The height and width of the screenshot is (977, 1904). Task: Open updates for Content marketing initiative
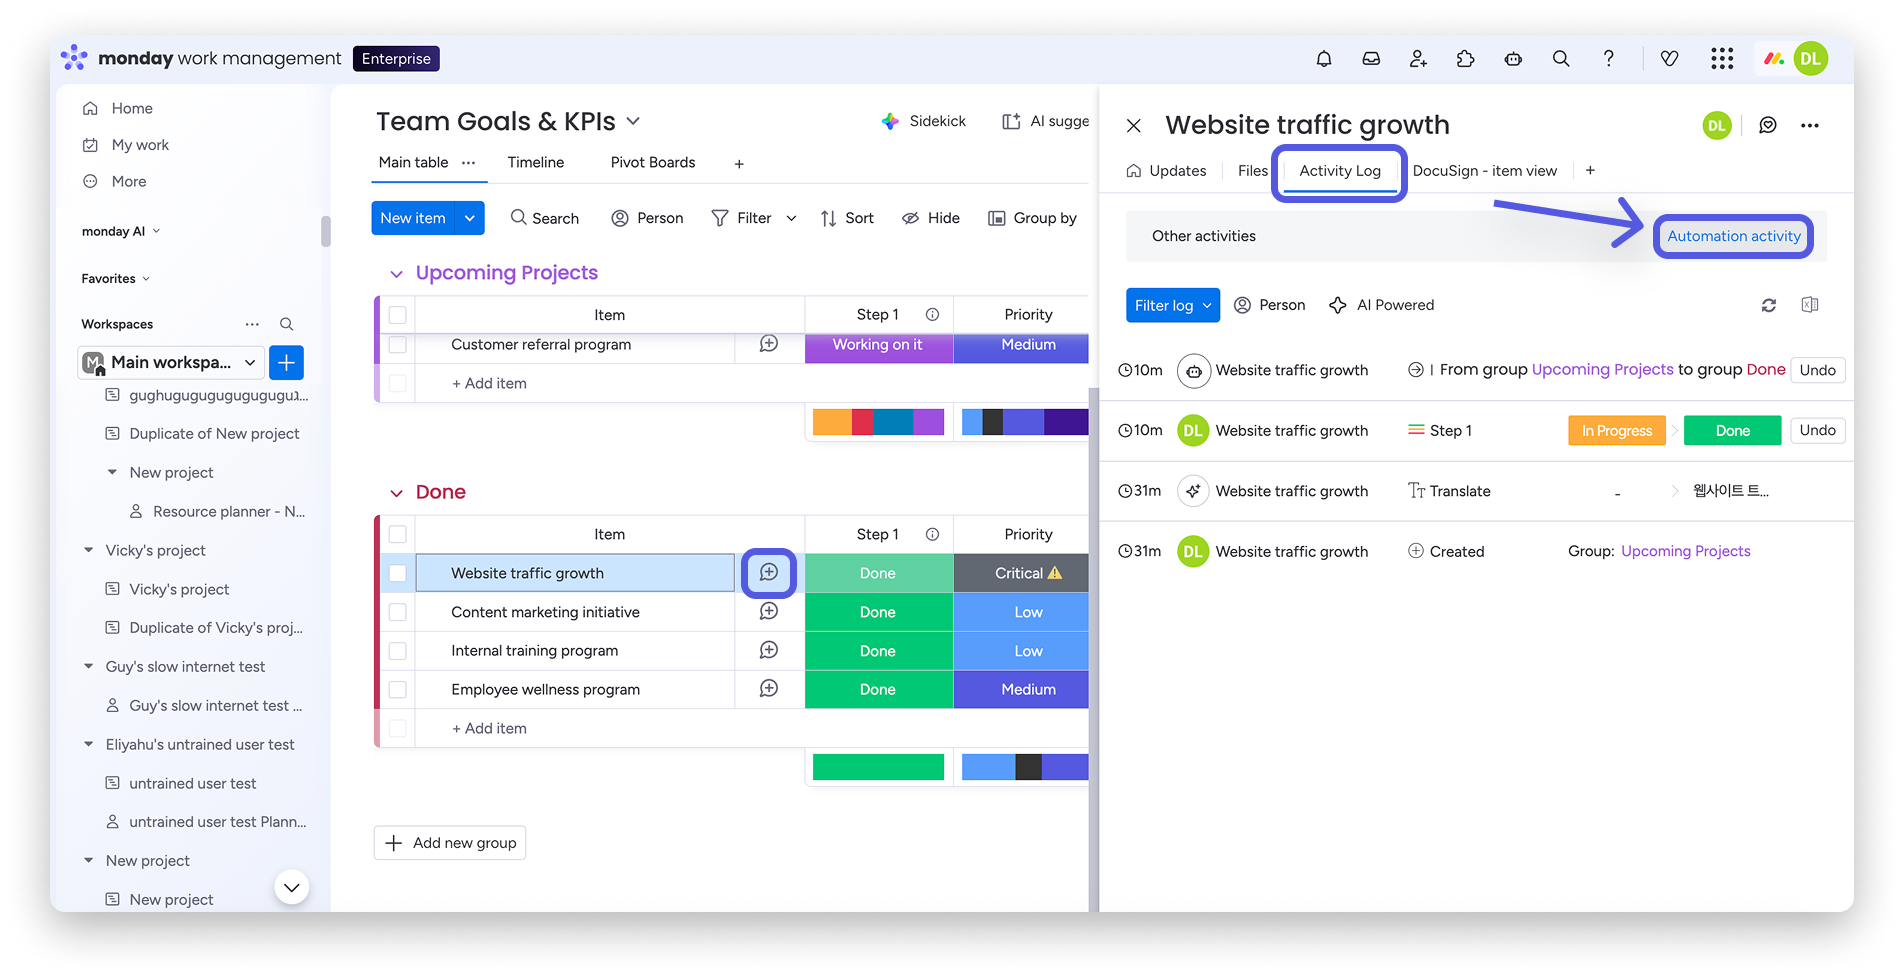click(x=768, y=612)
